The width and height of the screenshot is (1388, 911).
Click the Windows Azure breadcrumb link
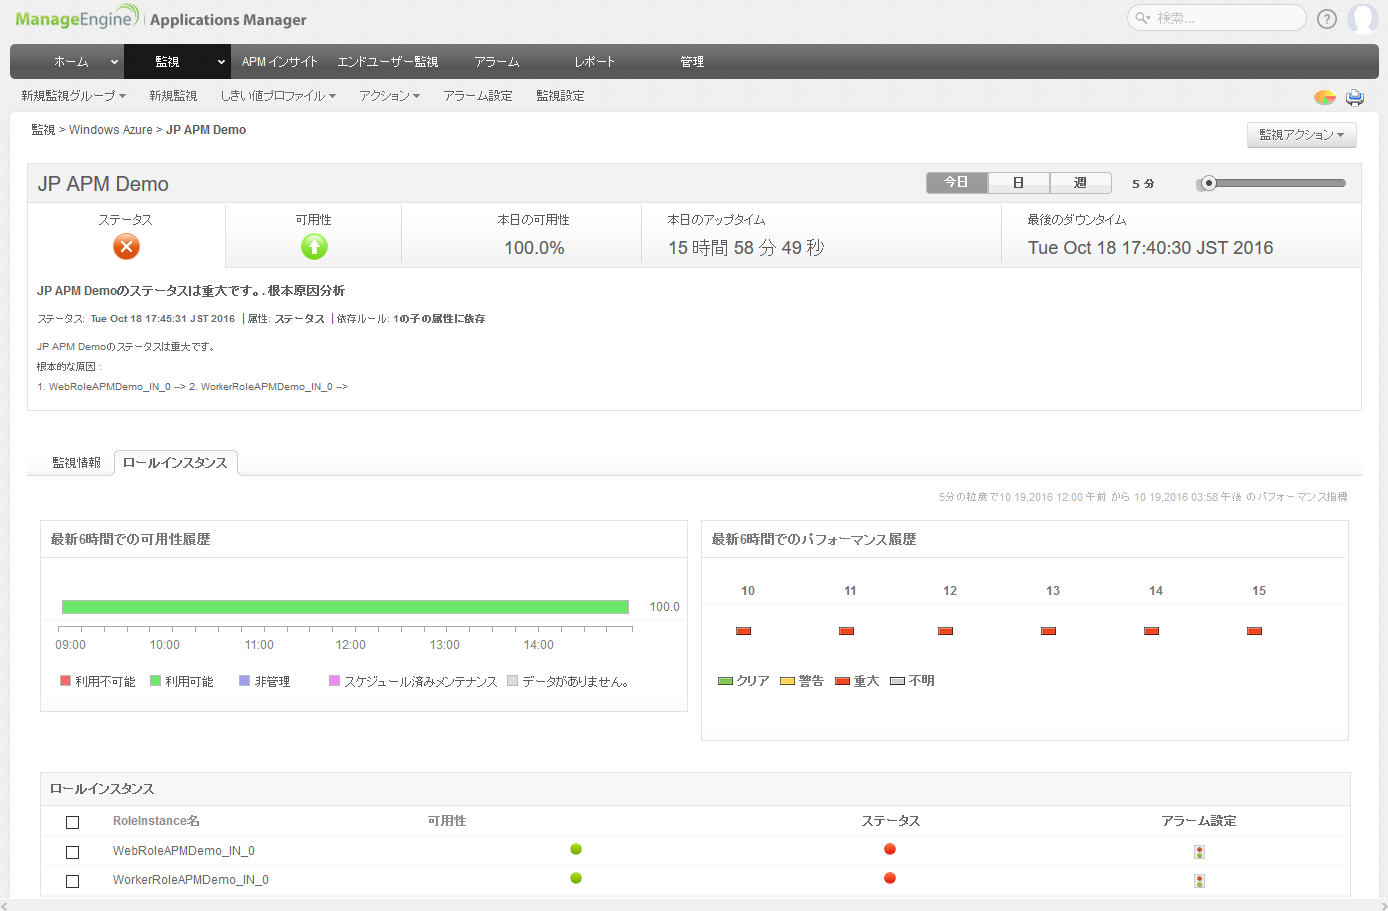110,130
